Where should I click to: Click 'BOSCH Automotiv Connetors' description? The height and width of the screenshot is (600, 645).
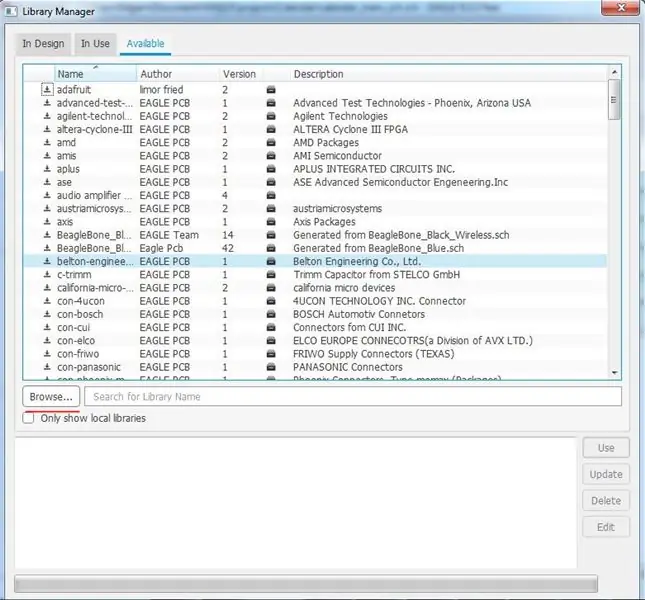coord(359,314)
